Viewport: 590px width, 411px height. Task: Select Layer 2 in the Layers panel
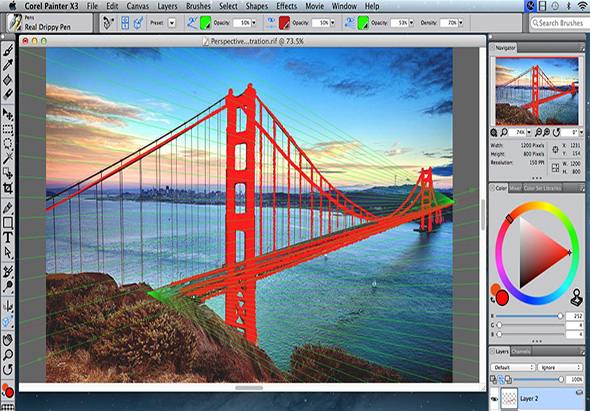pyautogui.click(x=537, y=399)
